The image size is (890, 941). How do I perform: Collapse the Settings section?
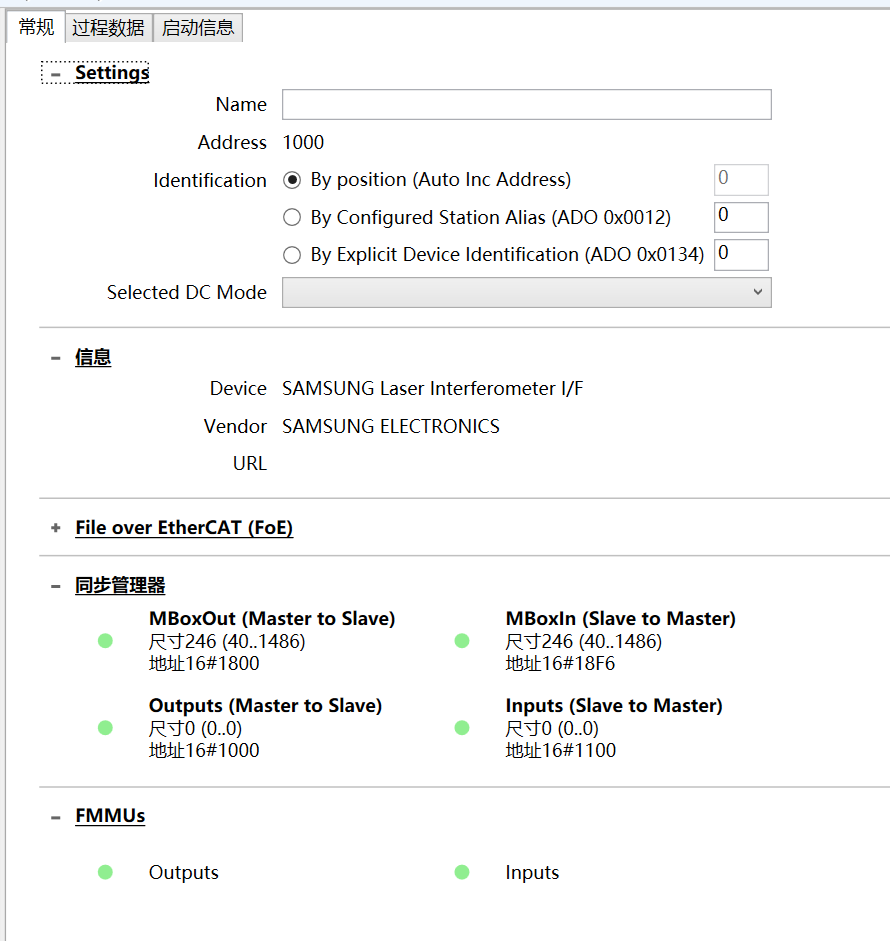pyautogui.click(x=56, y=73)
